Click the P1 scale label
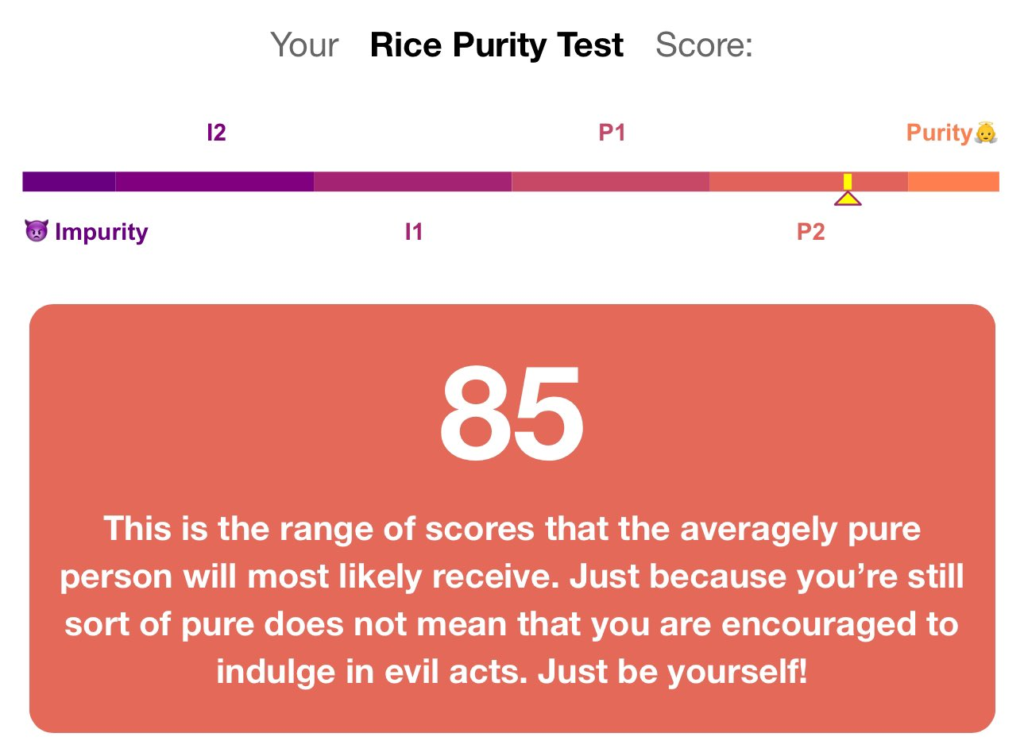This screenshot has width=1024, height=756. (x=612, y=133)
